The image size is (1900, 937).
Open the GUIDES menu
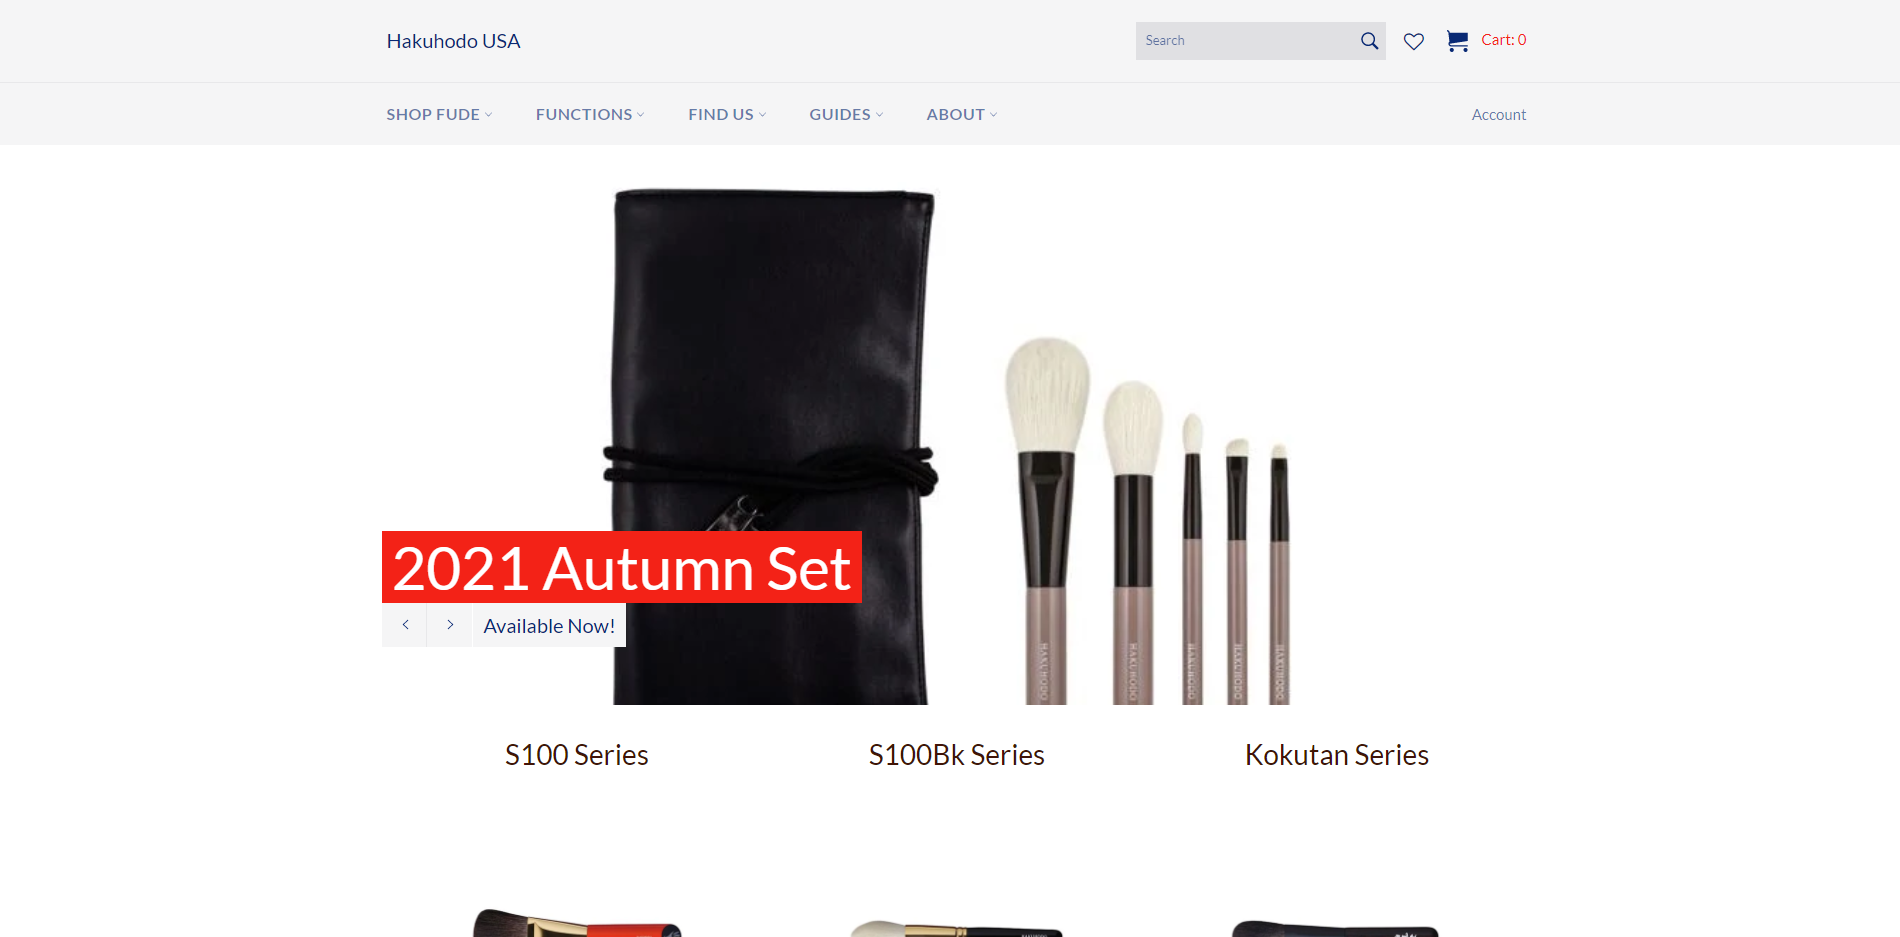(846, 114)
